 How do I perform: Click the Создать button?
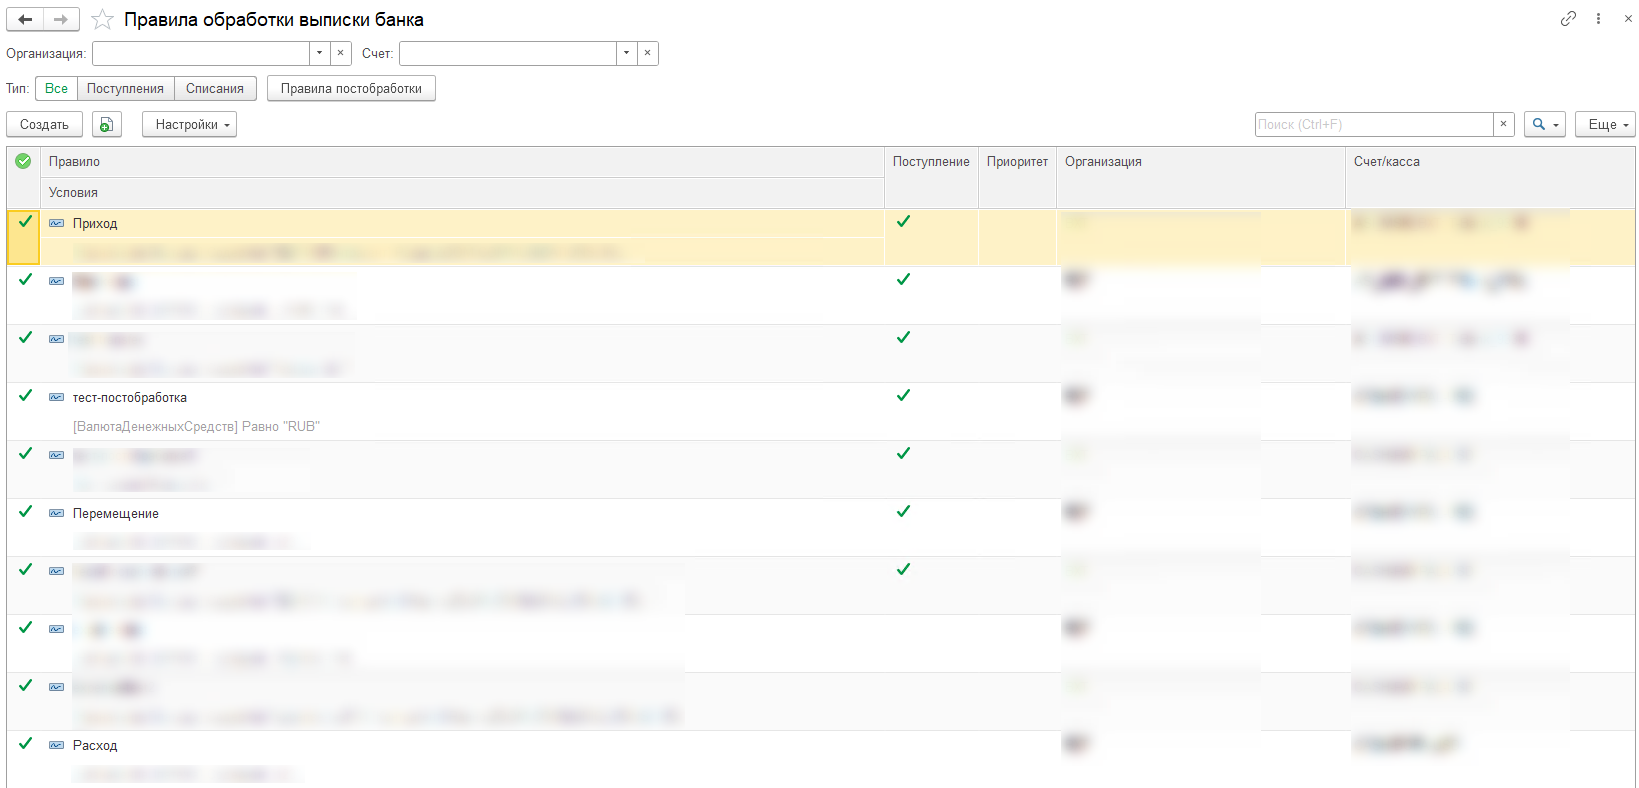coord(44,125)
